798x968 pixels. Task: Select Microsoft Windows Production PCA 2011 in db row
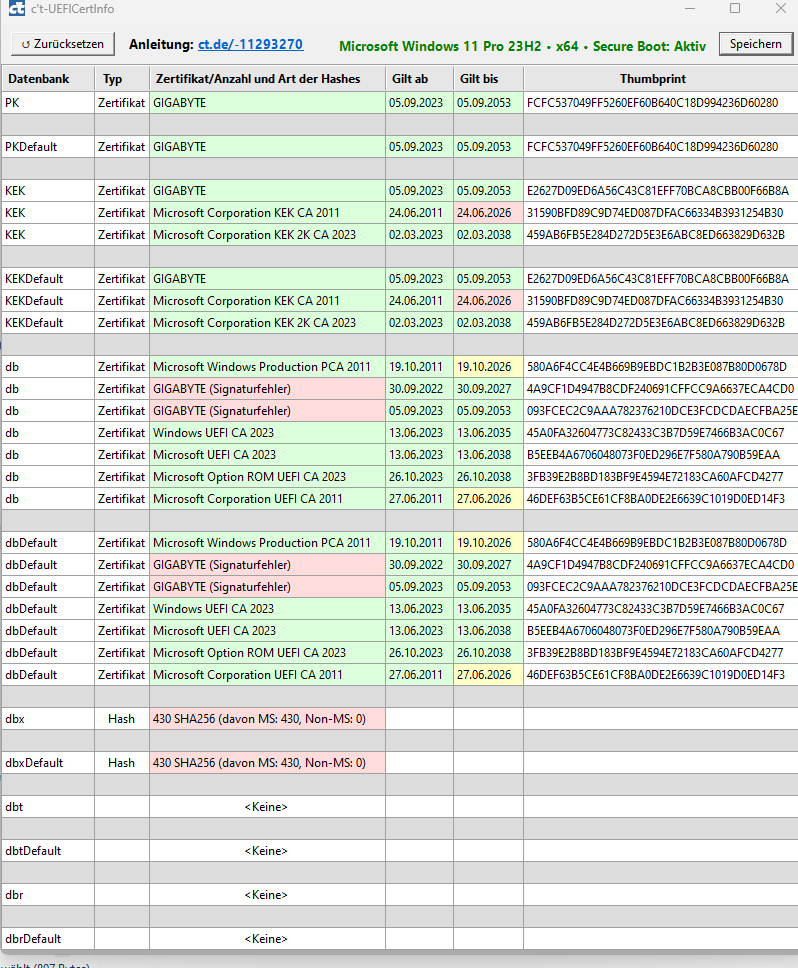pos(267,367)
